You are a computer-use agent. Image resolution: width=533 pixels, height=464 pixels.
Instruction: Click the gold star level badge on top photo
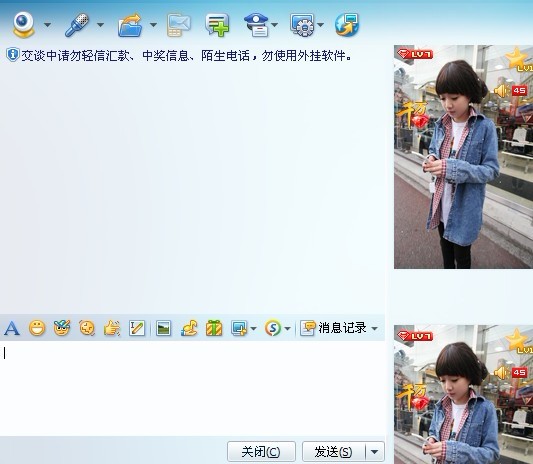(519, 59)
